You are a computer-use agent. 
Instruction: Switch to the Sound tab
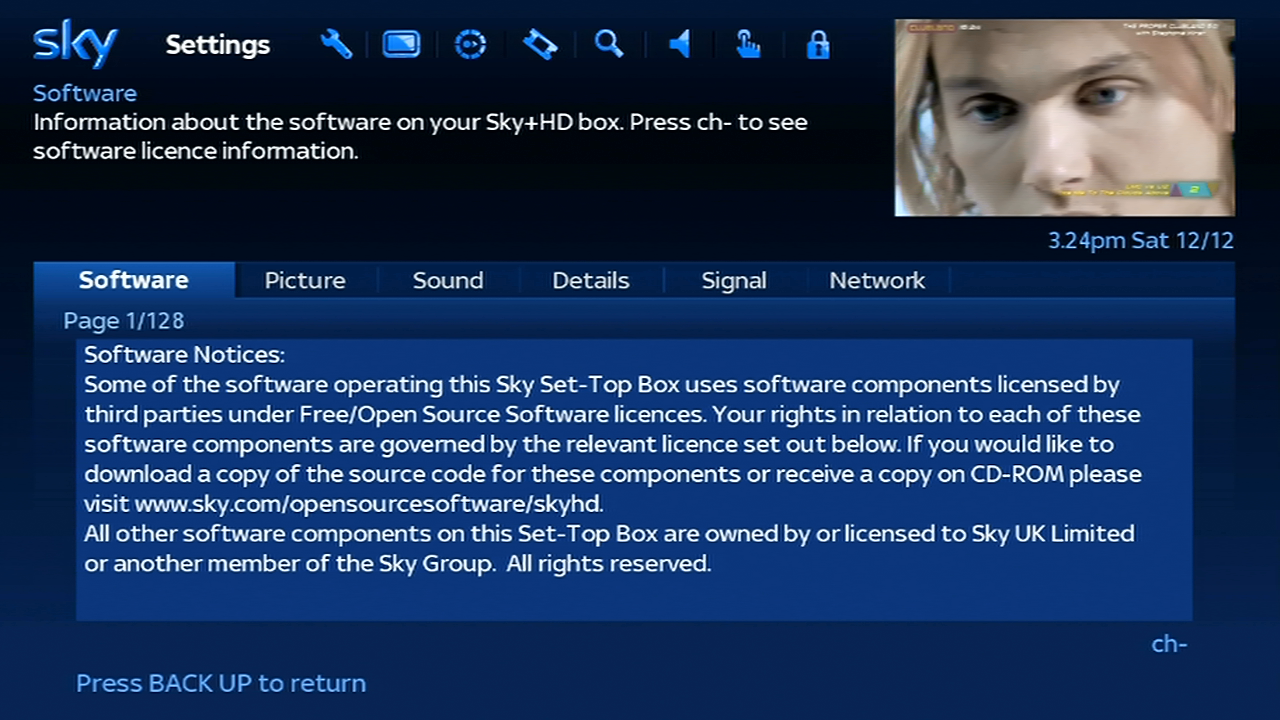coord(448,281)
